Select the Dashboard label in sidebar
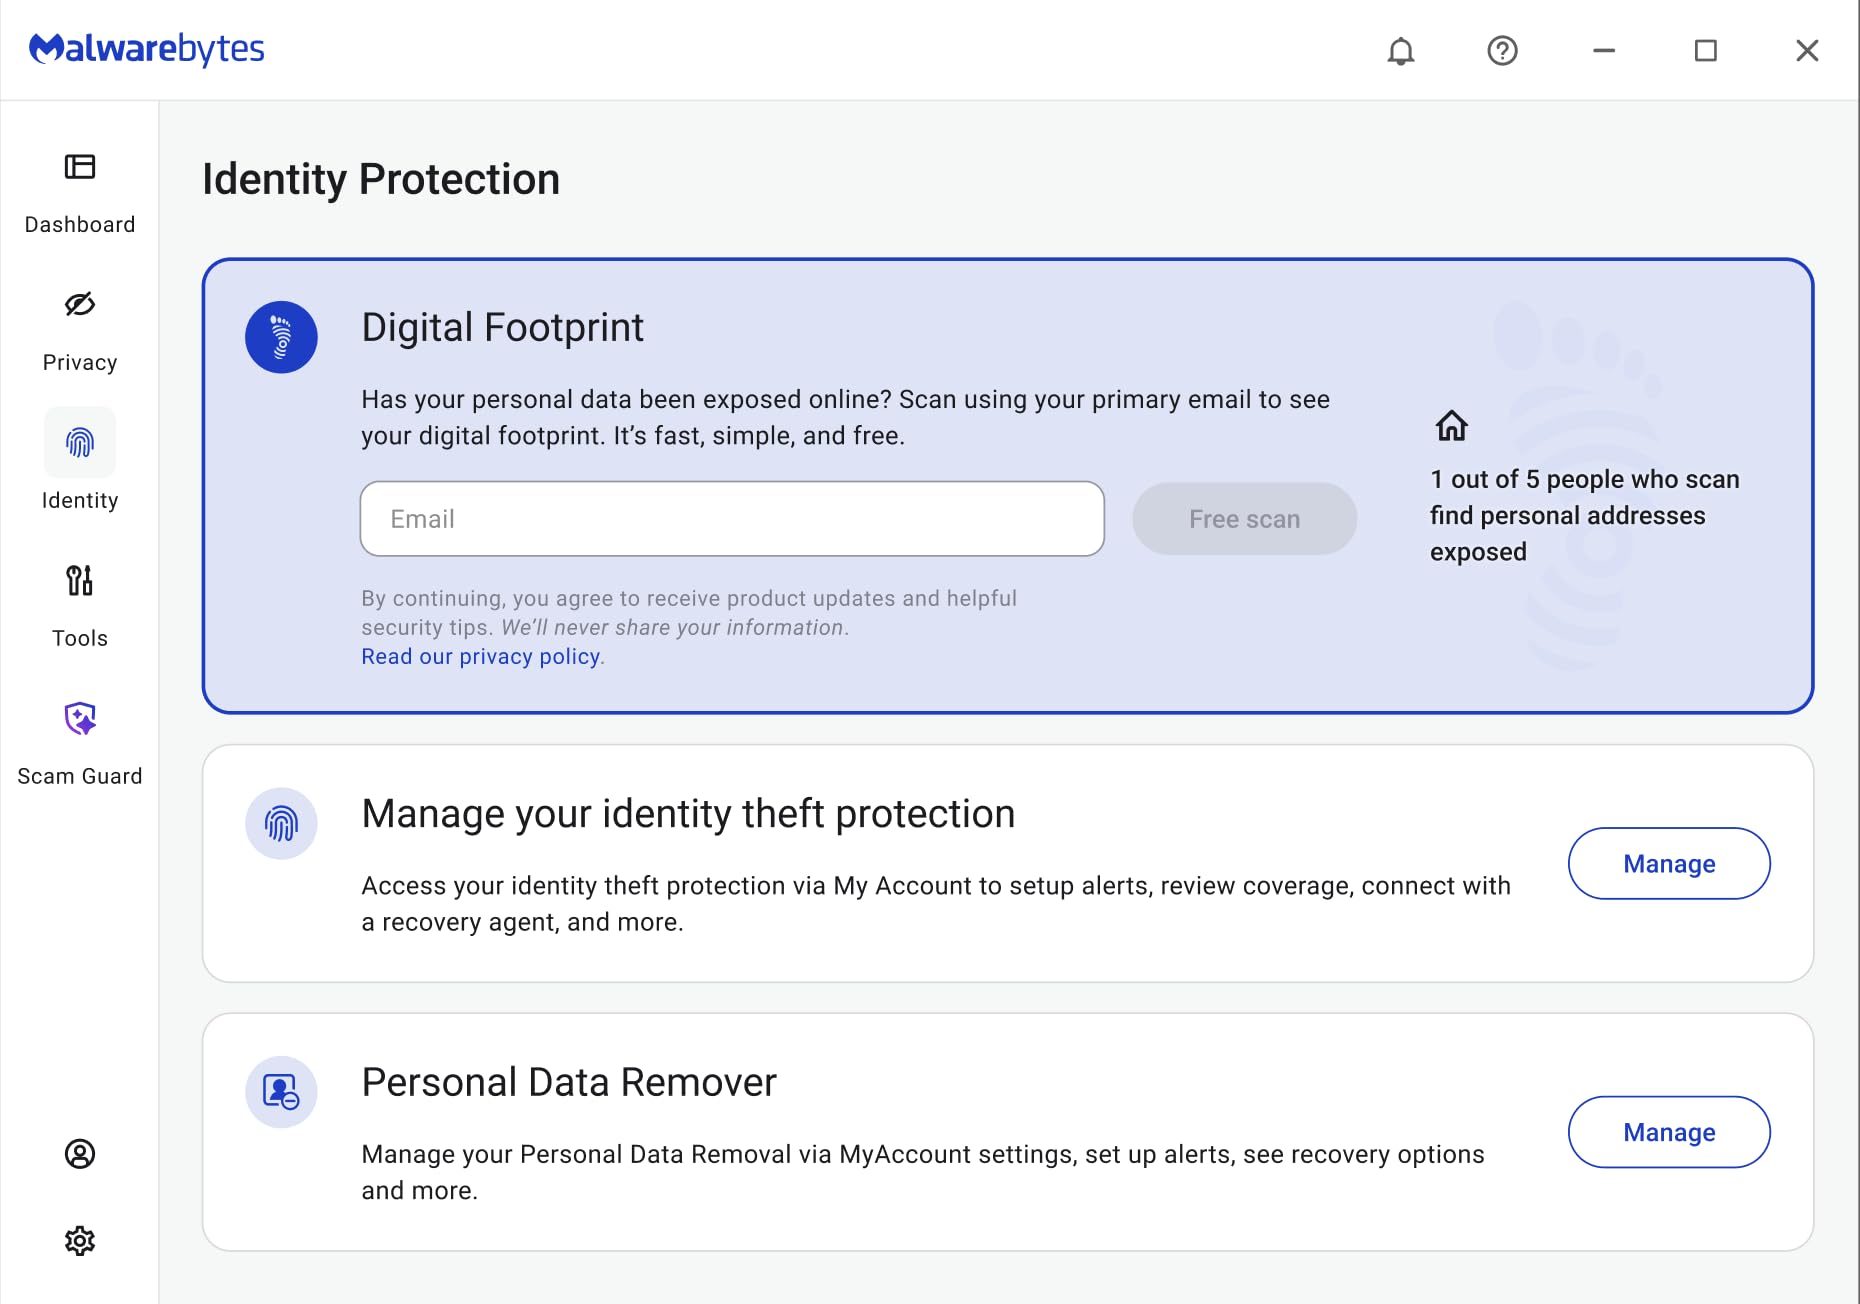Image resolution: width=1860 pixels, height=1304 pixels. [80, 224]
